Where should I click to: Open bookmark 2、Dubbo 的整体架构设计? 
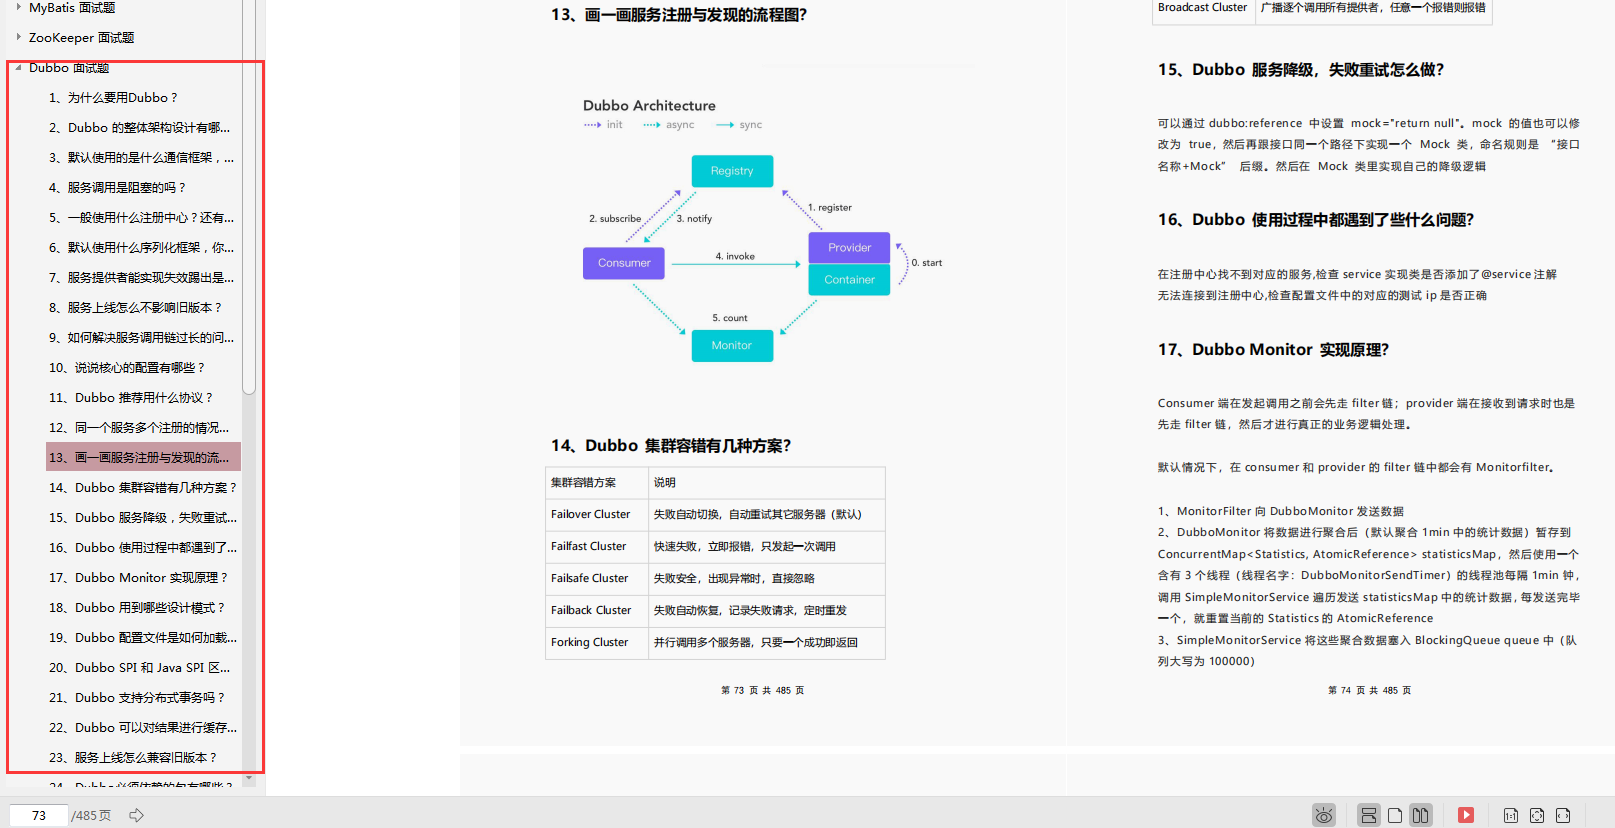pyautogui.click(x=139, y=127)
